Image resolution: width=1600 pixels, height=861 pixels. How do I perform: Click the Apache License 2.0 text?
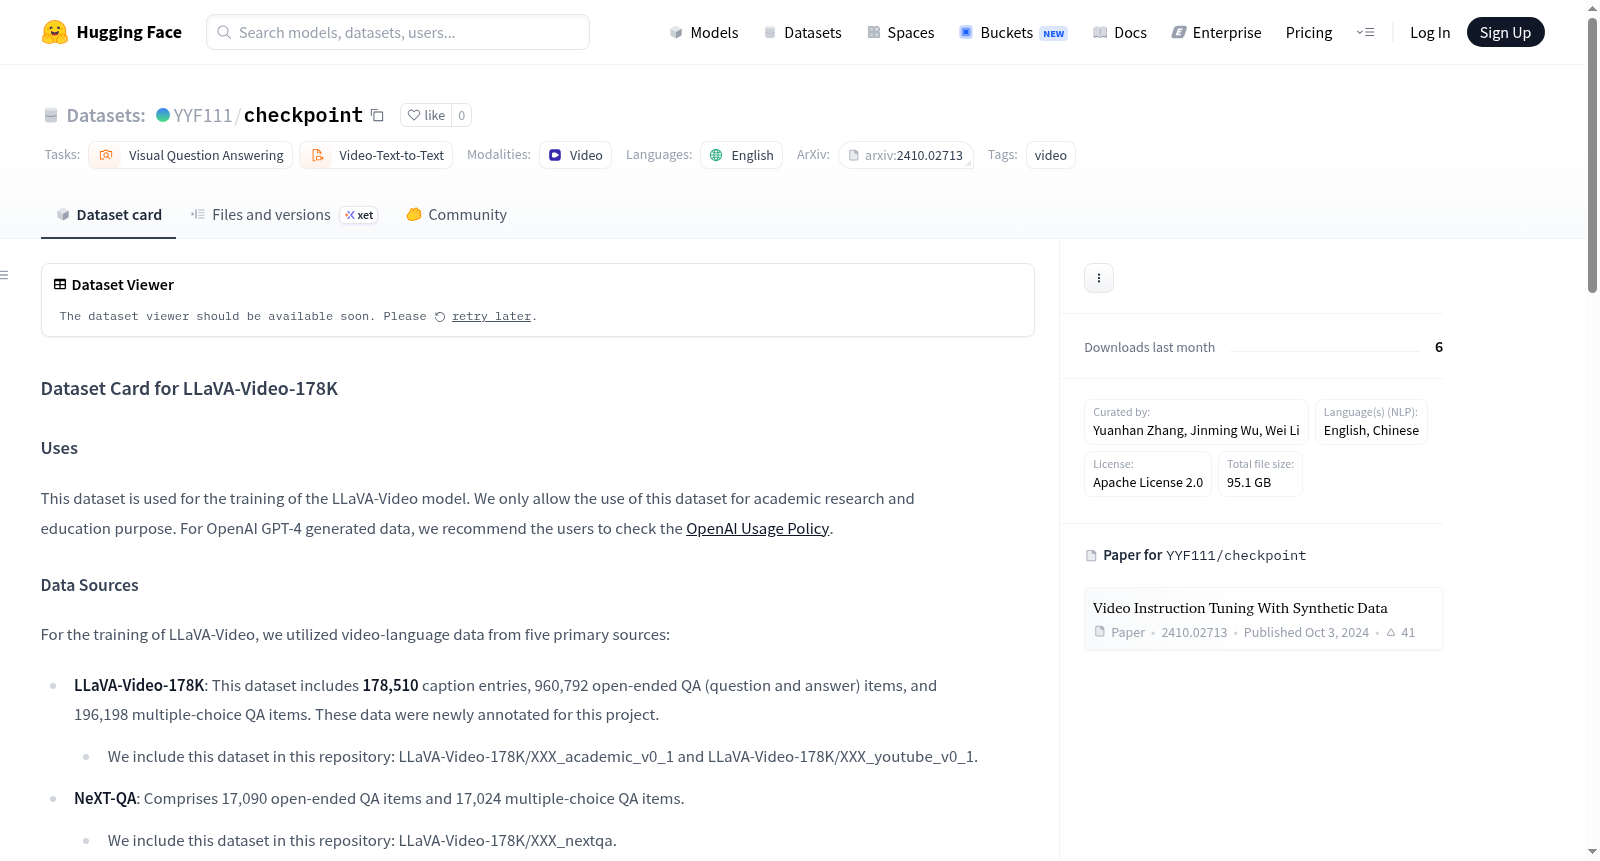1148,482
